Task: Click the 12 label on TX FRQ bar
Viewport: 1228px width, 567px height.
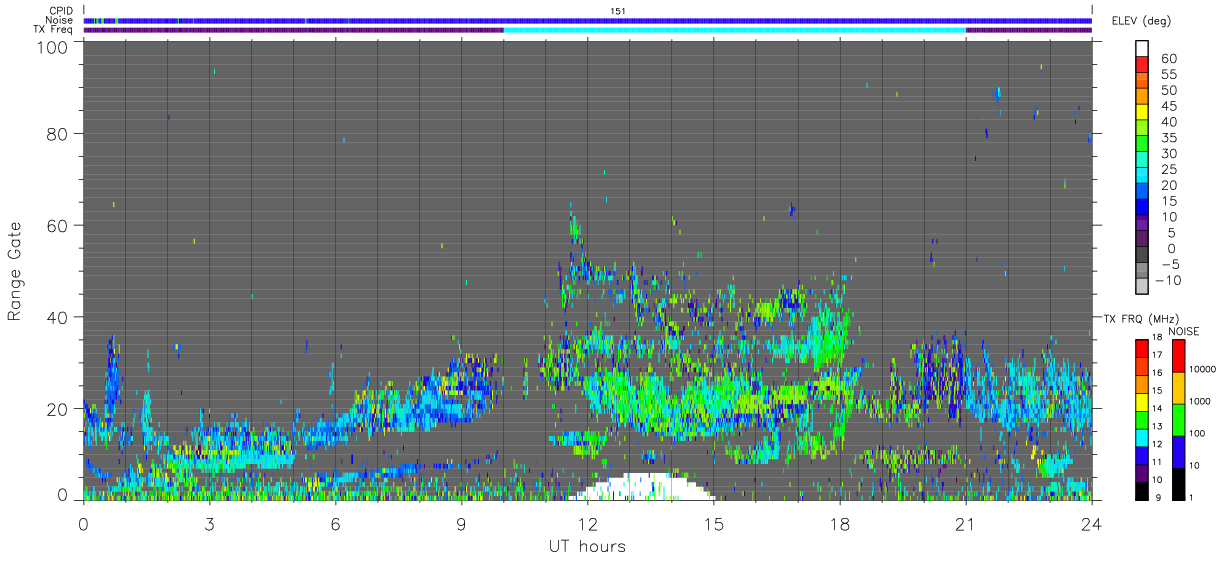Action: (1157, 444)
